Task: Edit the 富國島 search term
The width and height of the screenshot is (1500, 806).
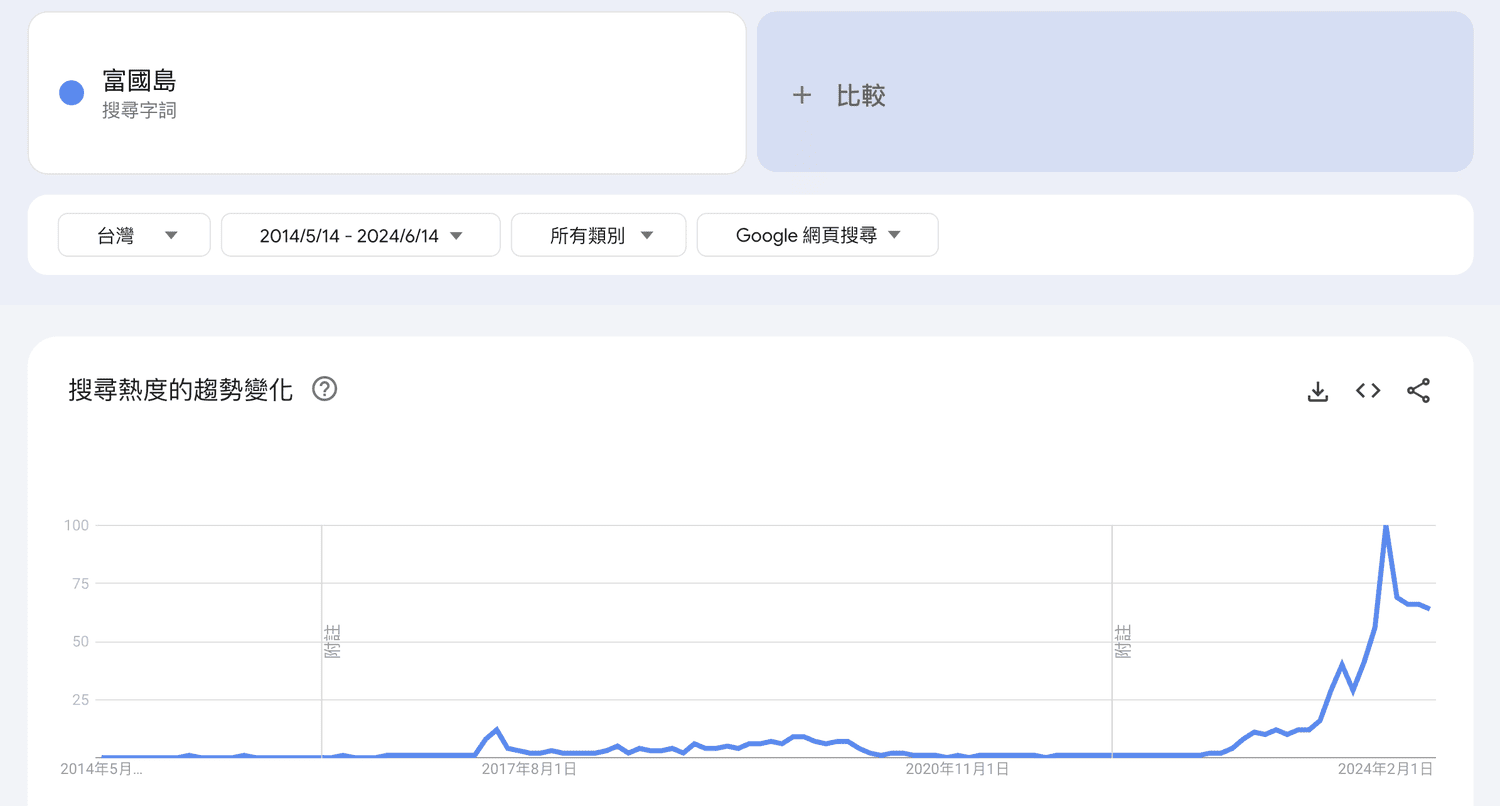Action: point(139,81)
